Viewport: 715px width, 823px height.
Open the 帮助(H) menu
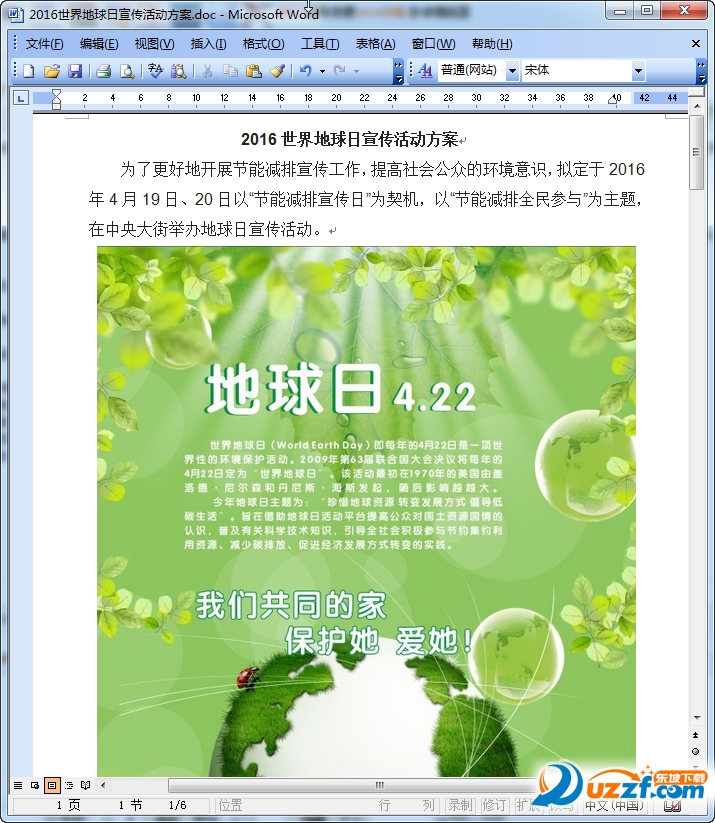point(492,44)
